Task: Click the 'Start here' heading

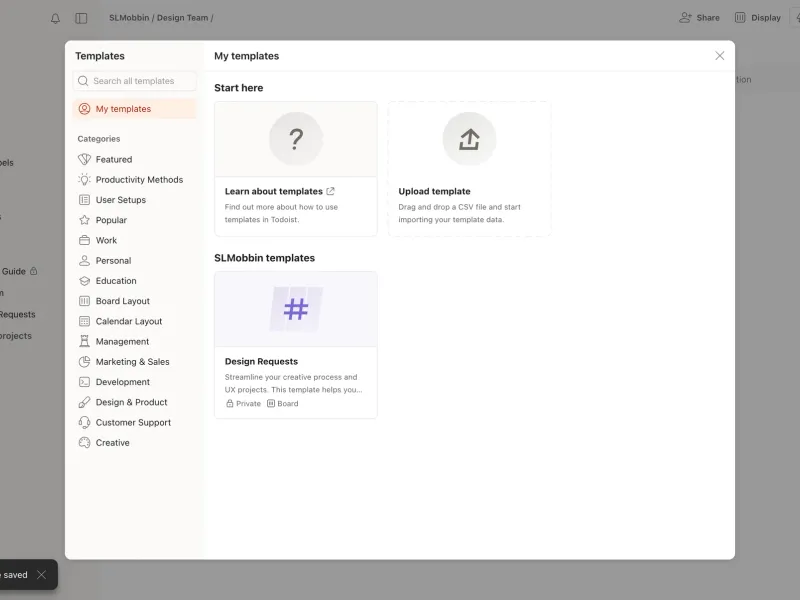Action: [x=239, y=88]
